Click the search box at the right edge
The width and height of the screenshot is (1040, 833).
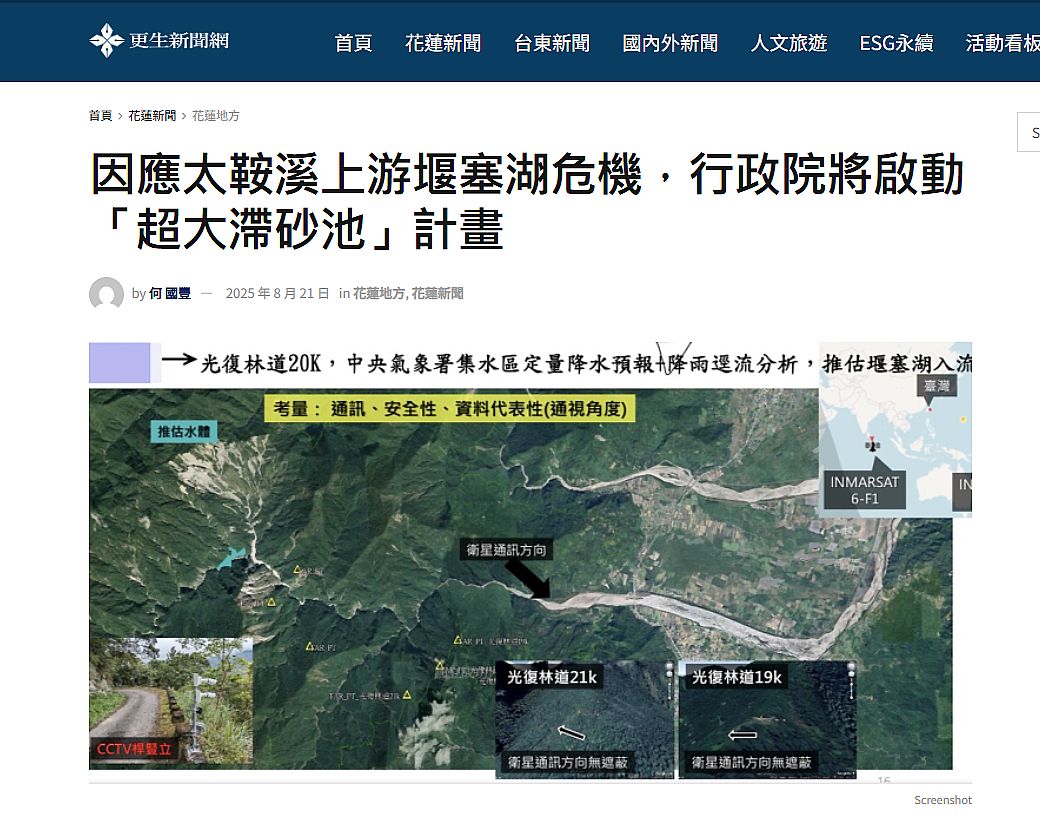click(1029, 133)
